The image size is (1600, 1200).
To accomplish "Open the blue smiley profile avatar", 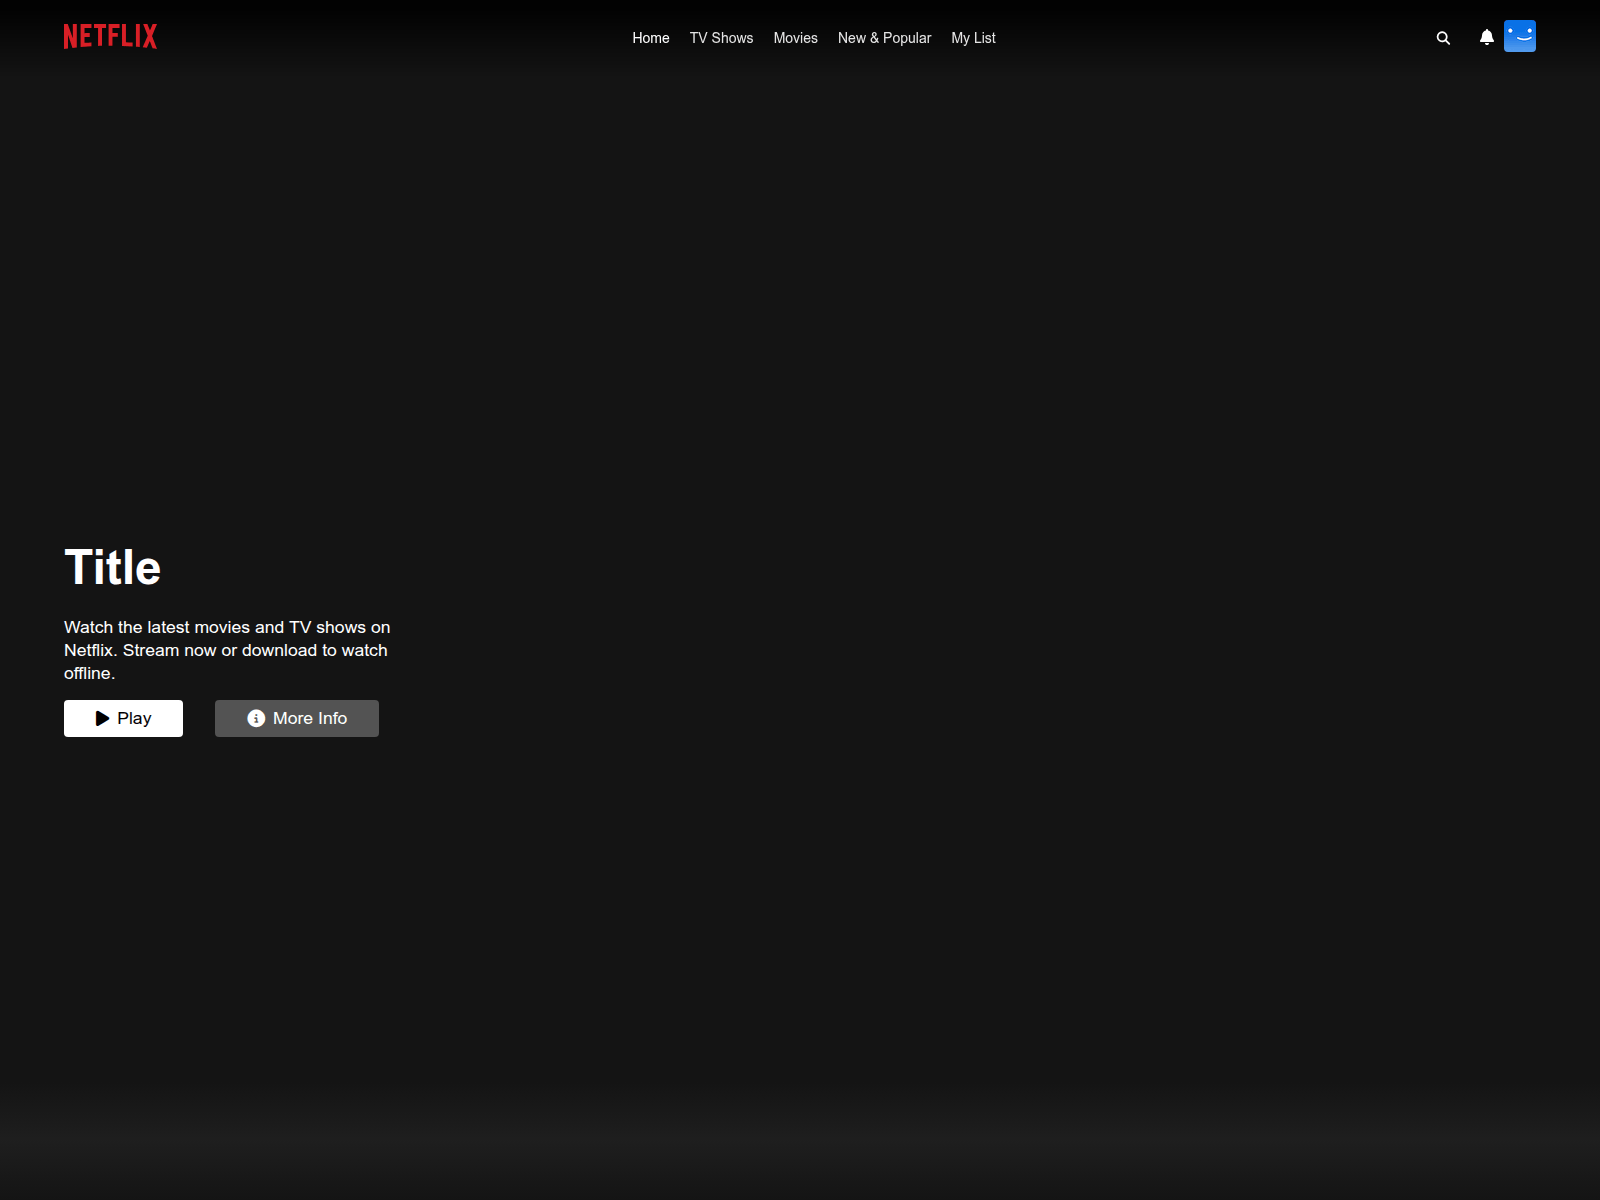I will pos(1519,36).
